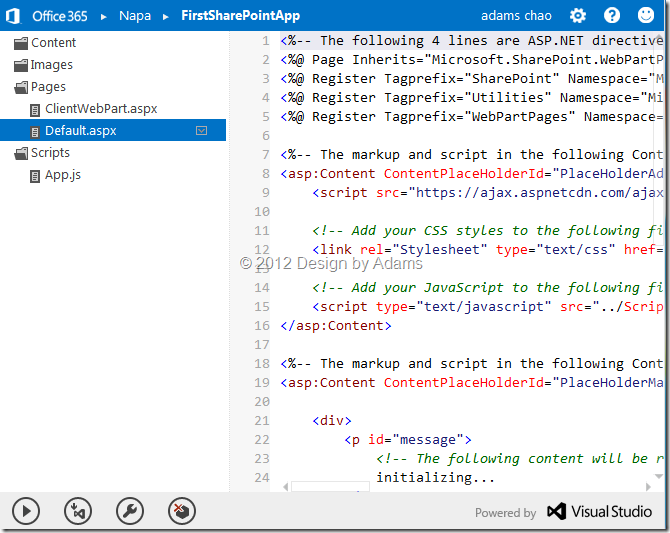Click the id="message" paragraph tag
The height and width of the screenshot is (533, 670).
tap(408, 440)
